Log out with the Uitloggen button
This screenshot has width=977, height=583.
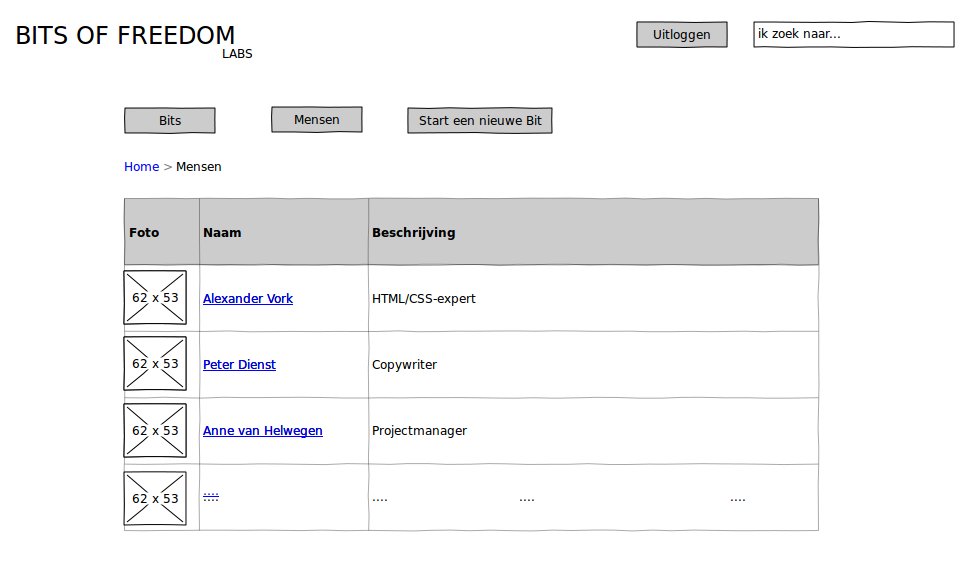point(681,35)
